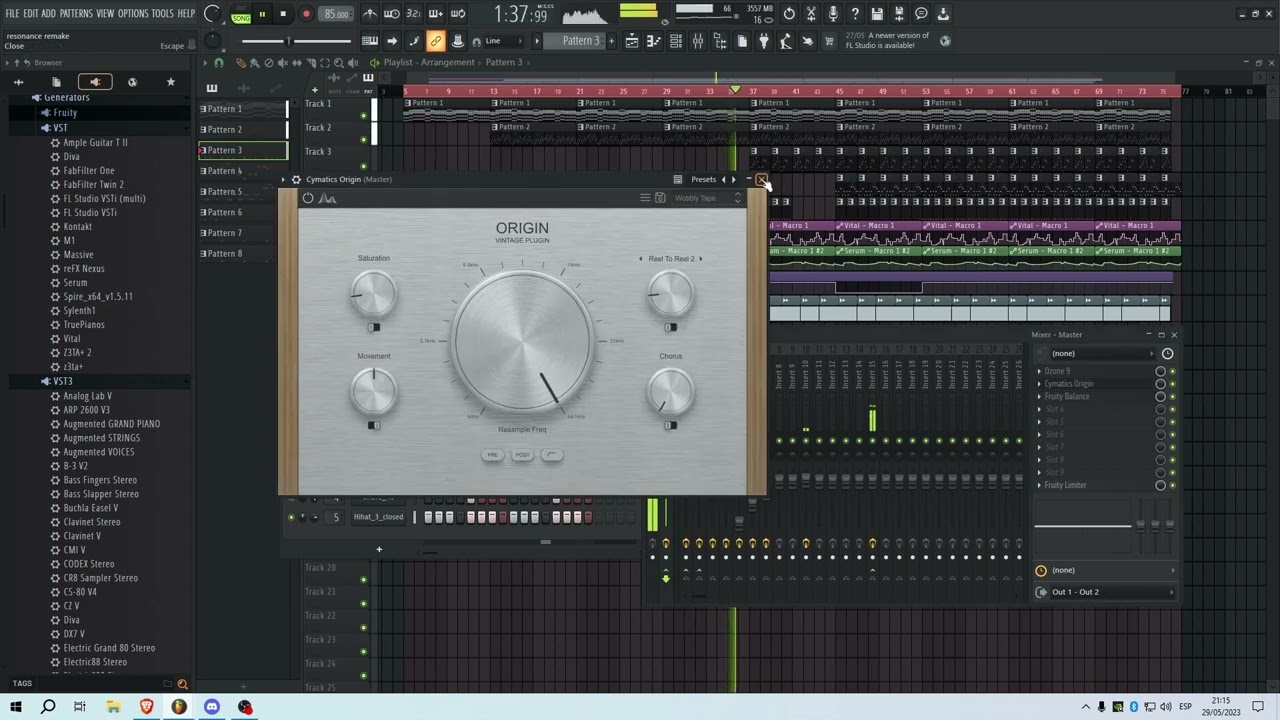Add new pattern with plus button
This screenshot has width=1280, height=720.
click(x=611, y=41)
